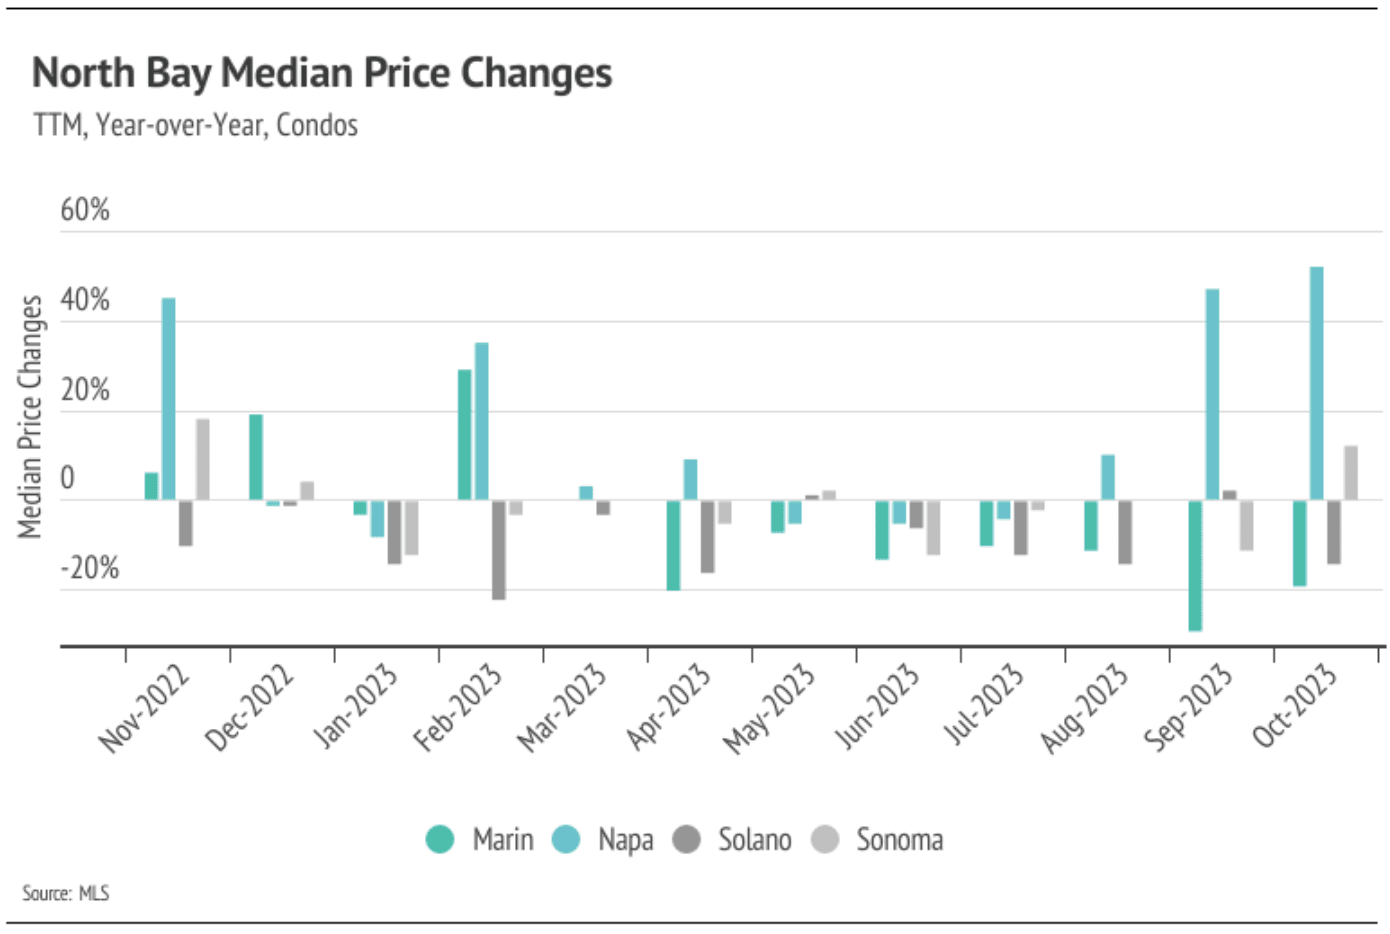This screenshot has height=934, width=1390.
Task: Click the Napa legend color dot
Action: point(566,839)
